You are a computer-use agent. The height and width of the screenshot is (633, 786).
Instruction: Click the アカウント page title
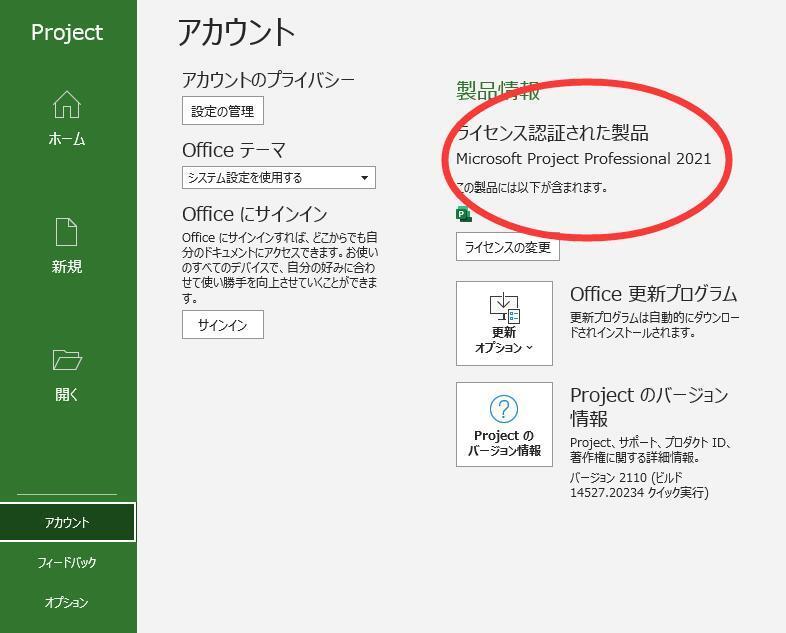tap(236, 32)
